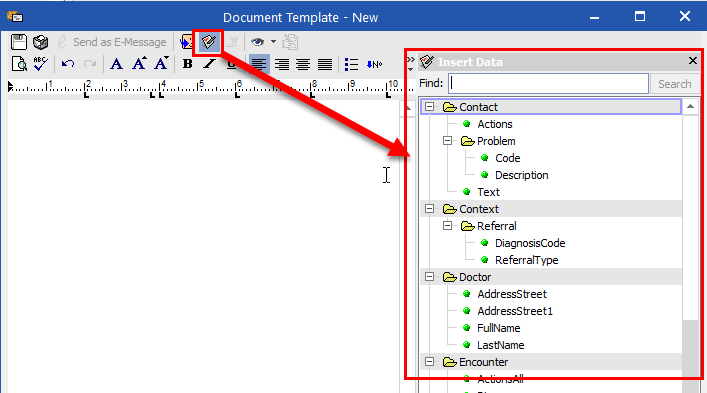The height and width of the screenshot is (393, 707).
Task: Select the Problem folder label
Action: point(496,141)
